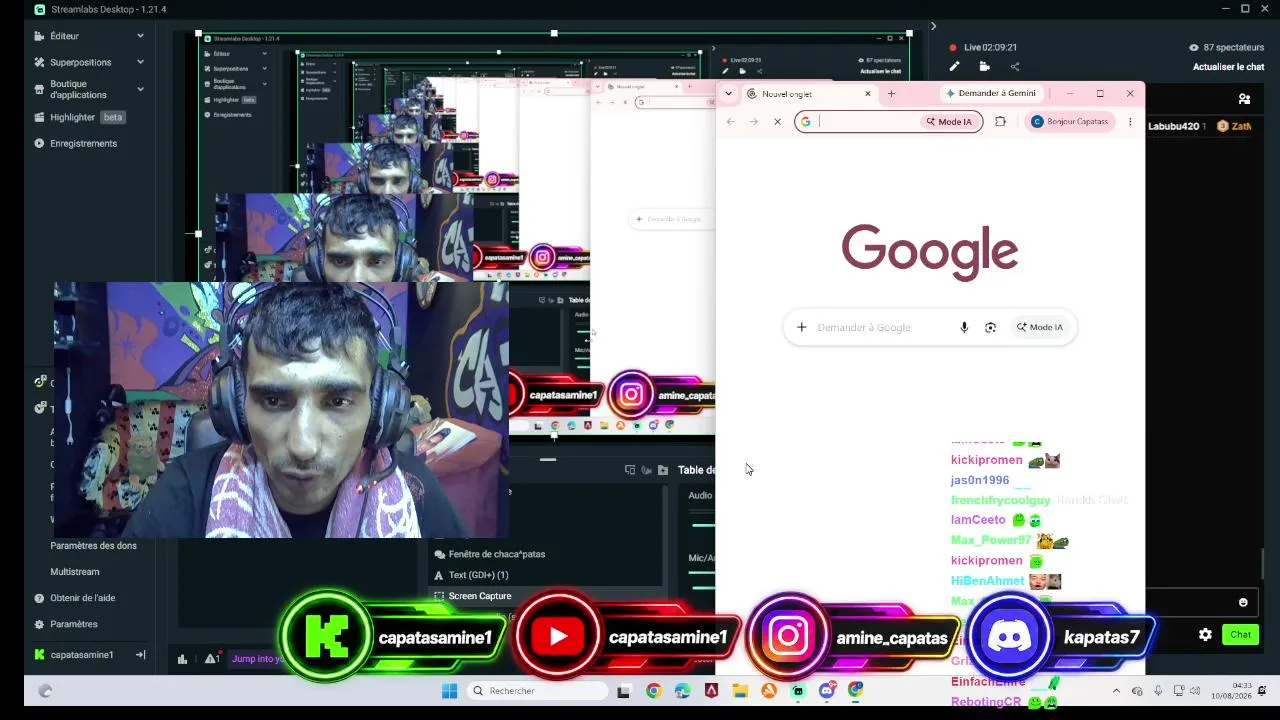Open the Éditeur section in Streamlabs sidebar
The width and height of the screenshot is (1280, 720).
(x=65, y=36)
